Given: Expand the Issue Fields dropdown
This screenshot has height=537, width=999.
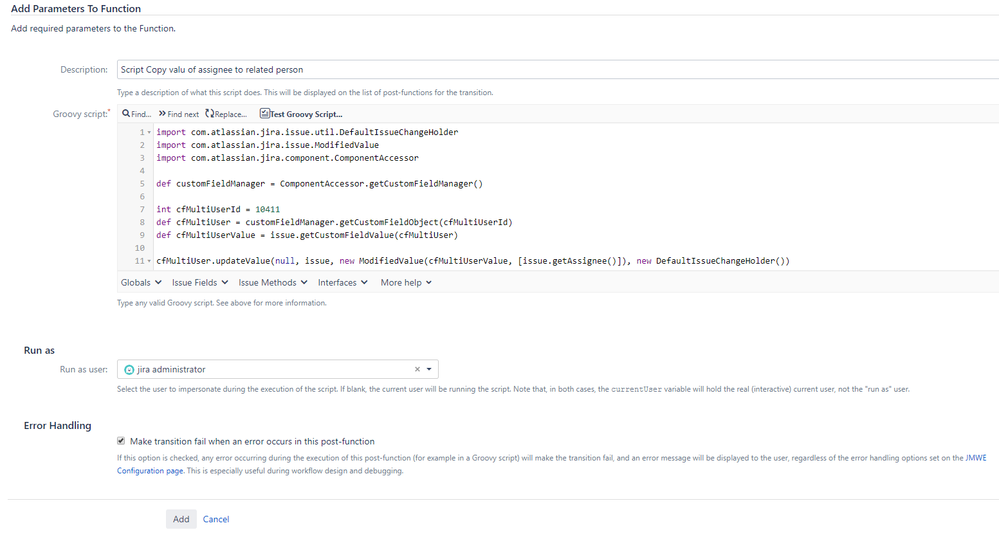Looking at the screenshot, I should (x=200, y=282).
